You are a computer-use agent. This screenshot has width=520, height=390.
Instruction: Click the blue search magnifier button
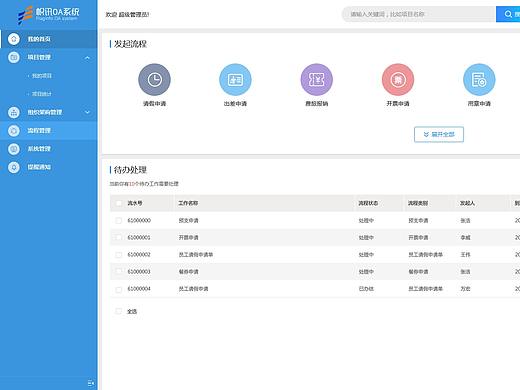coord(508,14)
